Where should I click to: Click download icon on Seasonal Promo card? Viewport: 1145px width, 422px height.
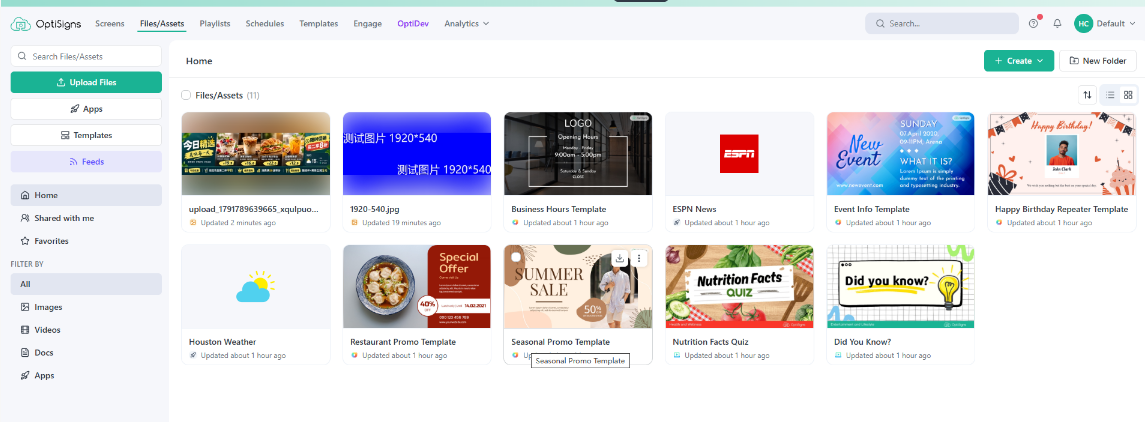point(619,258)
